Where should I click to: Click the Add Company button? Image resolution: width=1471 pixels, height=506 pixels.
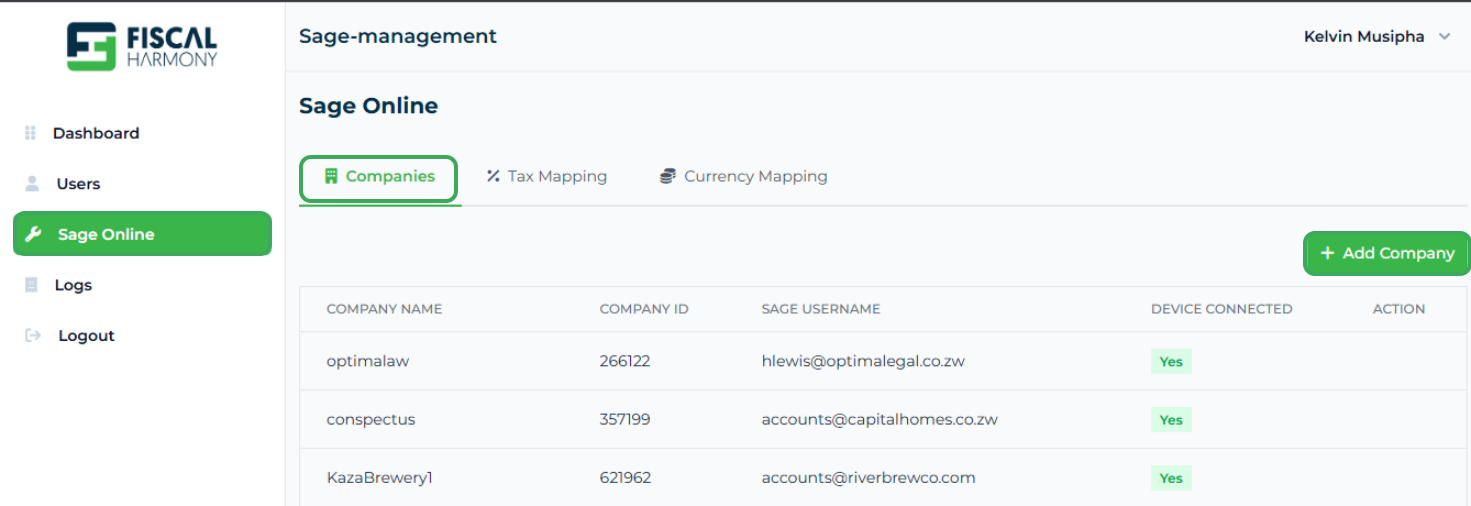[1387, 253]
